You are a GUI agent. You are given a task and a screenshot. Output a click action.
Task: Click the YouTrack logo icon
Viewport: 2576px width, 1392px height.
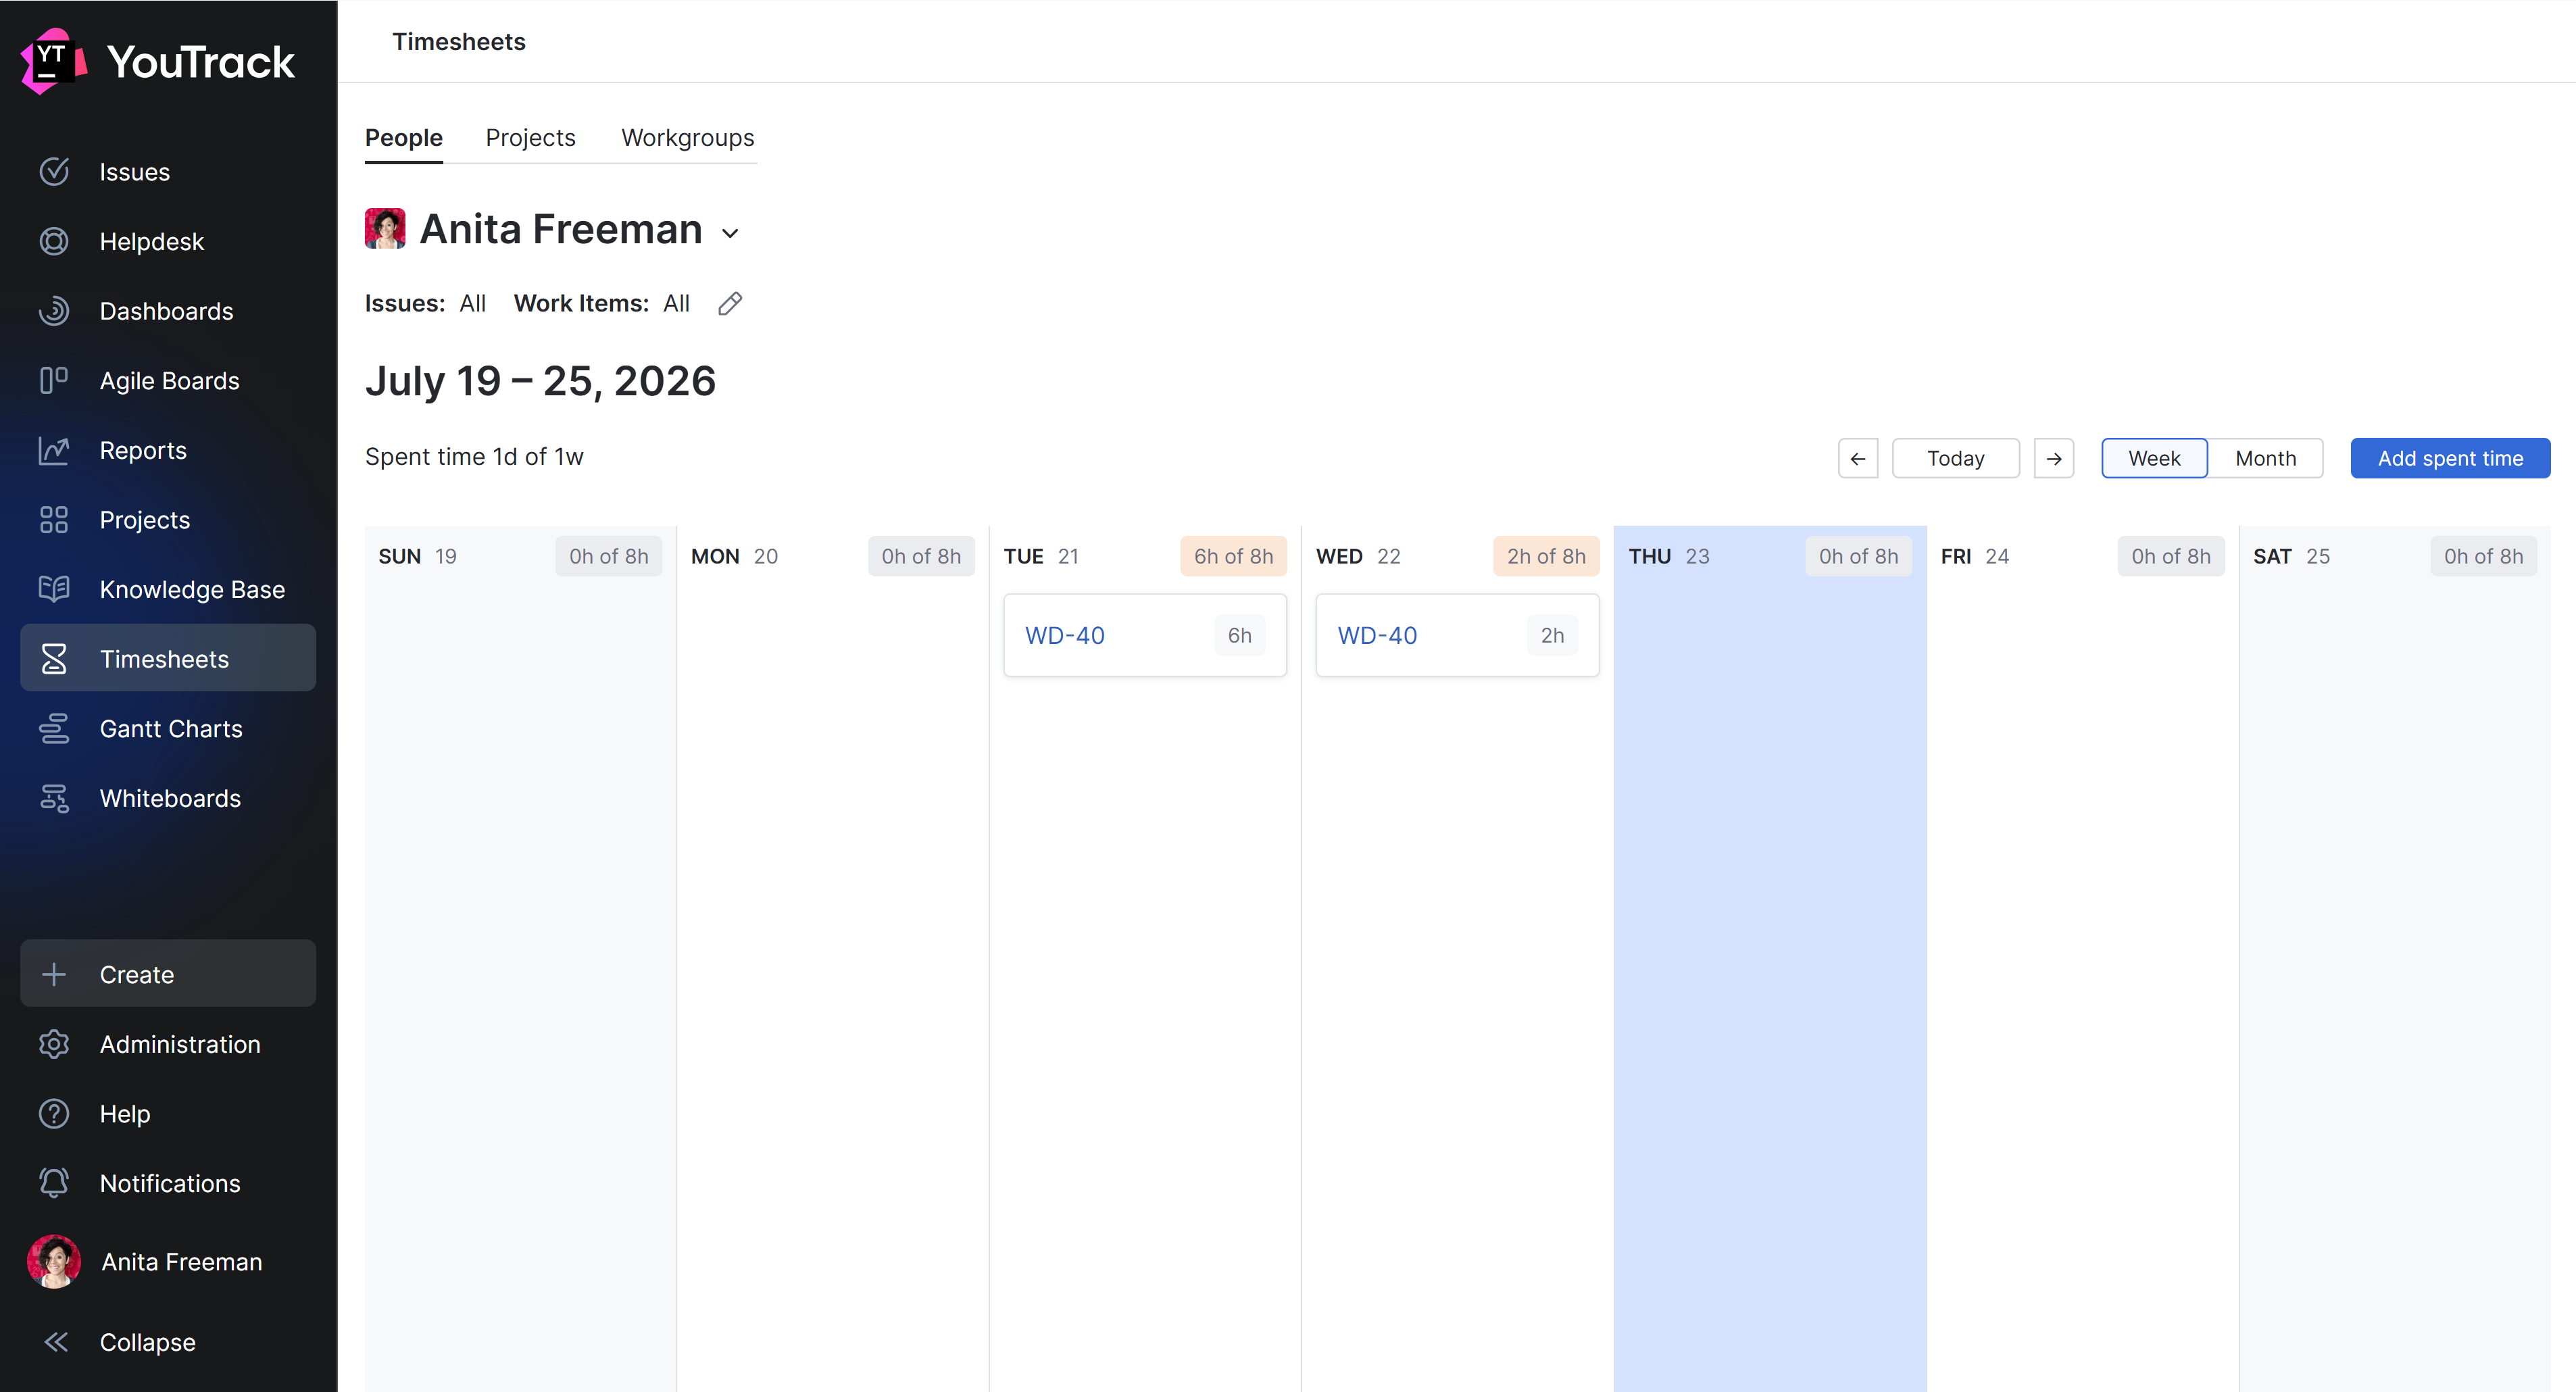(54, 62)
